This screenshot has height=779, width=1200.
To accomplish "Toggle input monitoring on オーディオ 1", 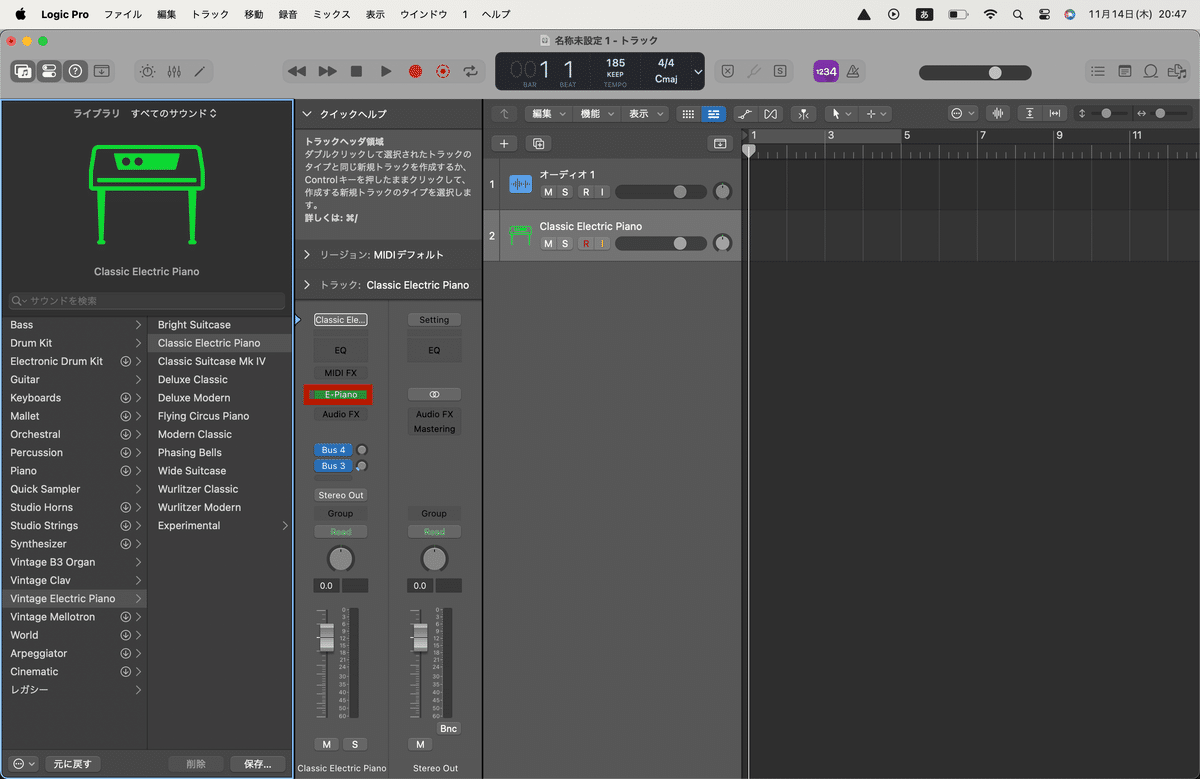I will point(603,191).
